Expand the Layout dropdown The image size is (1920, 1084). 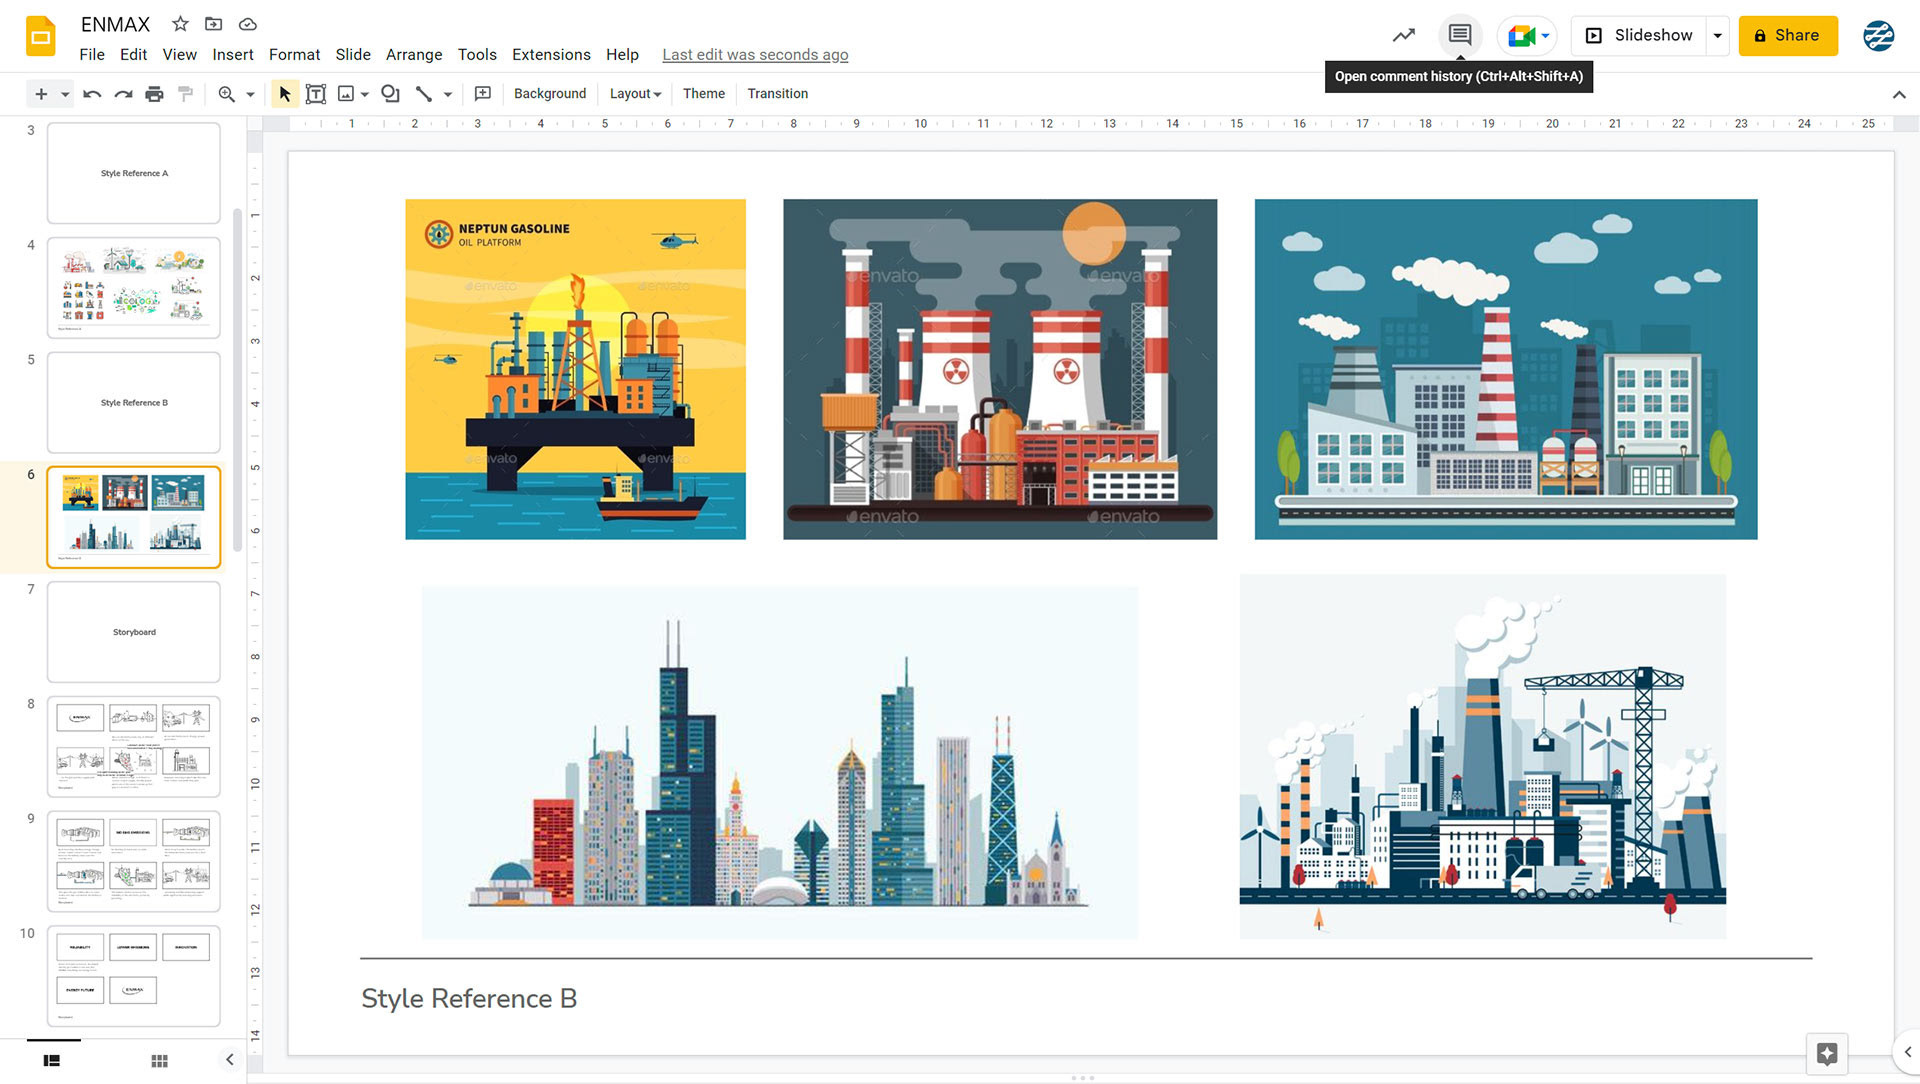[x=635, y=94]
